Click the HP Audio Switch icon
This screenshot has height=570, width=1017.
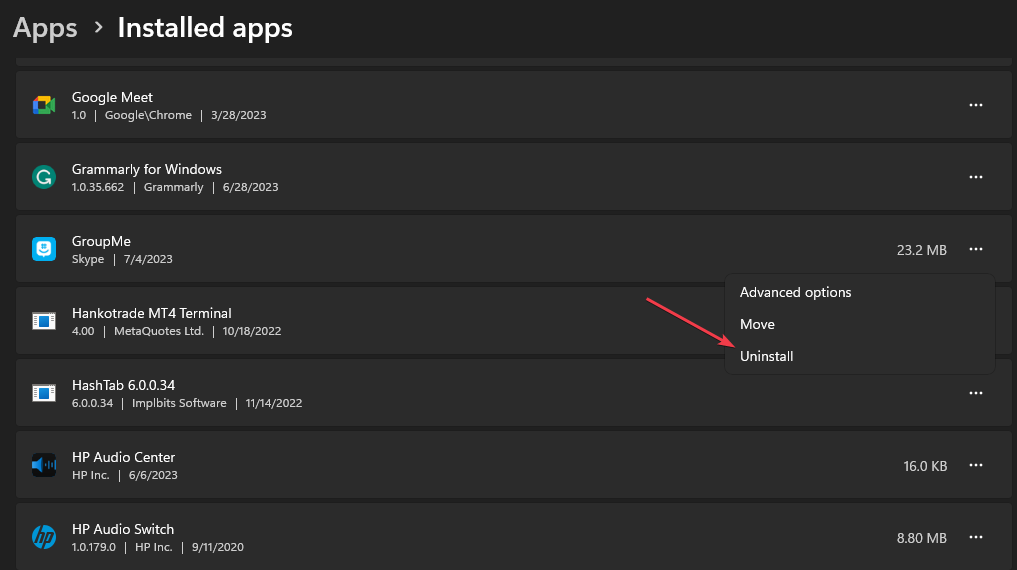click(43, 537)
